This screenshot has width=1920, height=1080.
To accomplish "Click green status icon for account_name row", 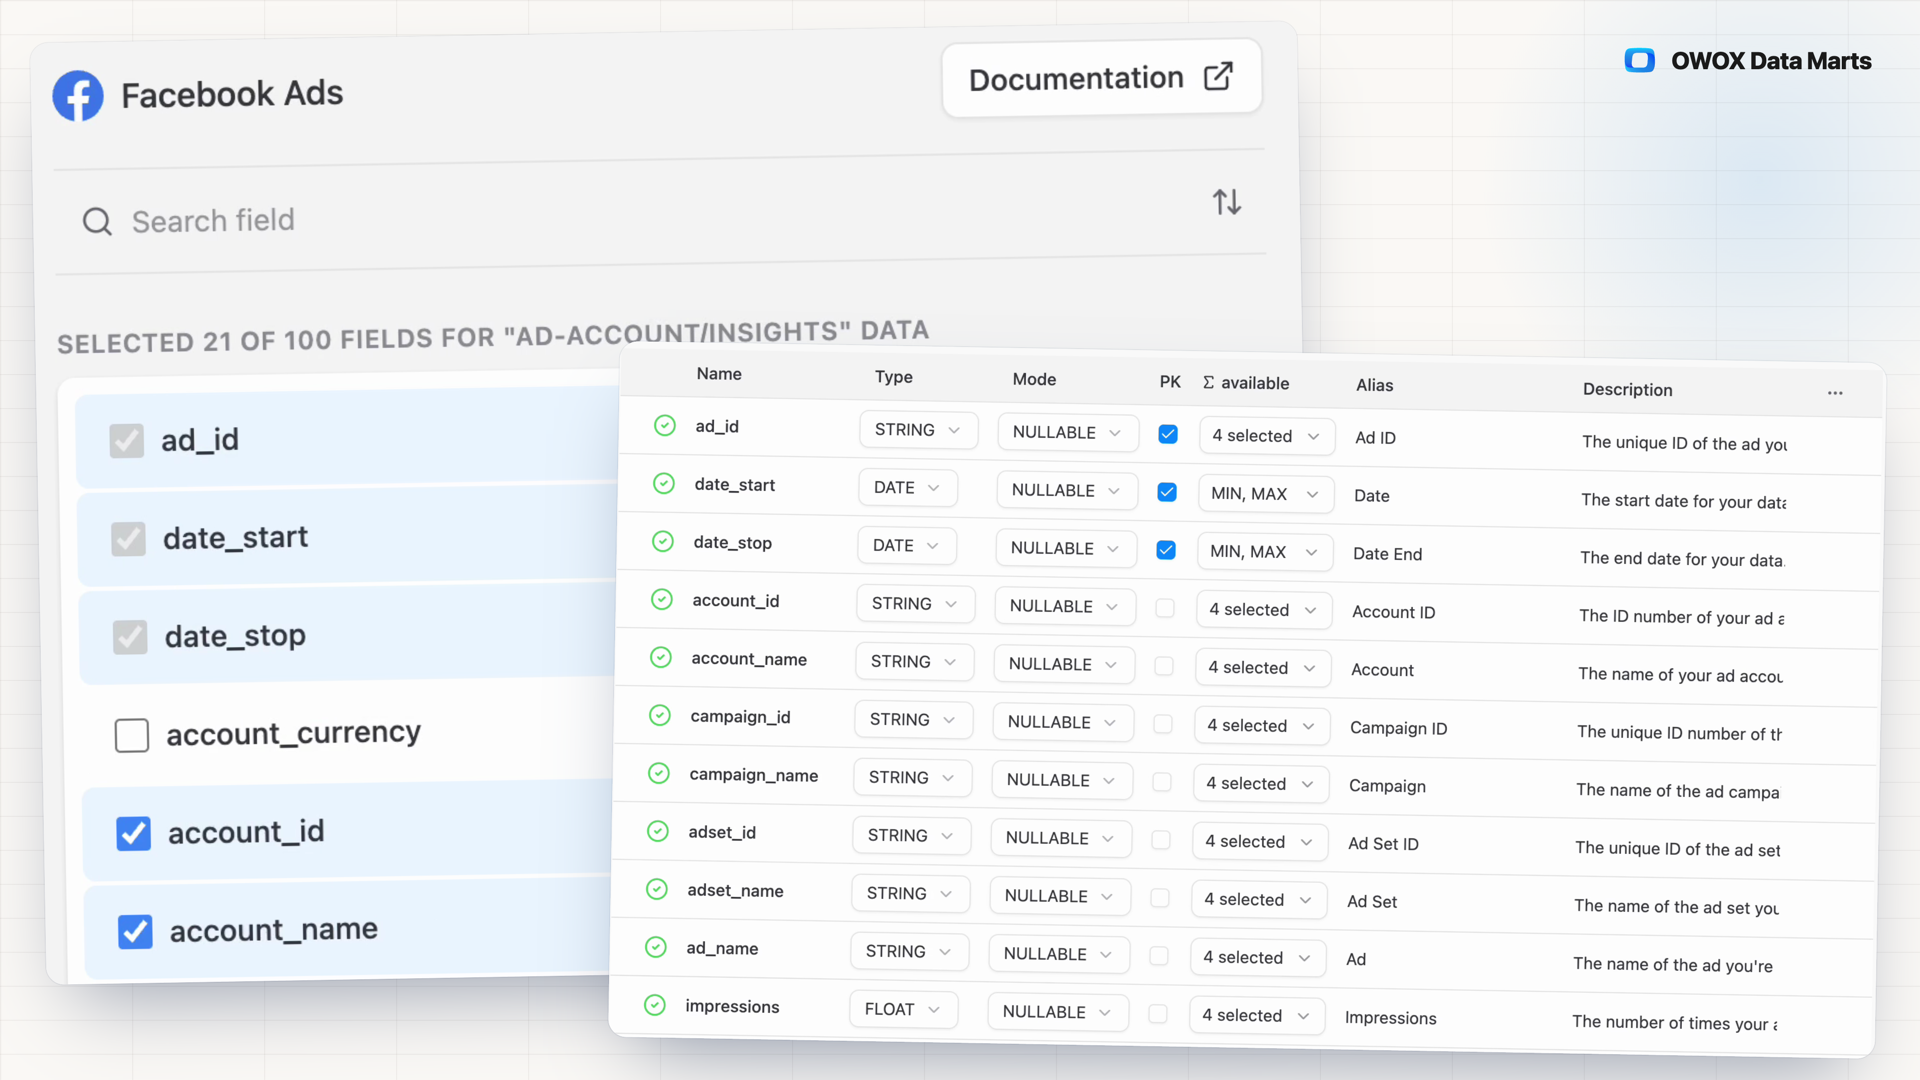I will pyautogui.click(x=661, y=658).
